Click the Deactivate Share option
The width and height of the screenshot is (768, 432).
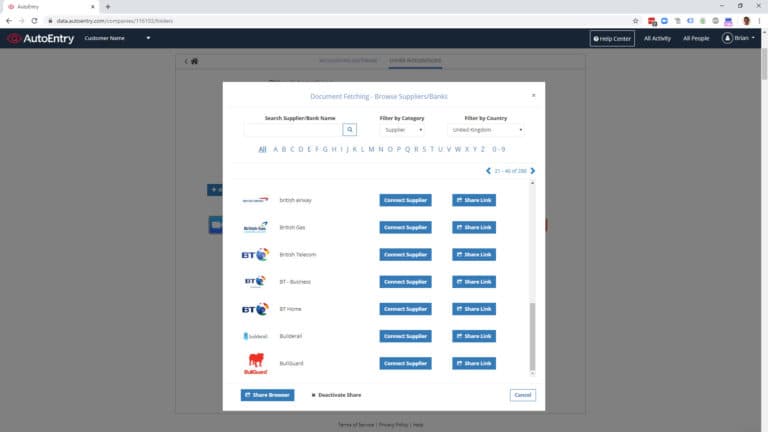336,395
